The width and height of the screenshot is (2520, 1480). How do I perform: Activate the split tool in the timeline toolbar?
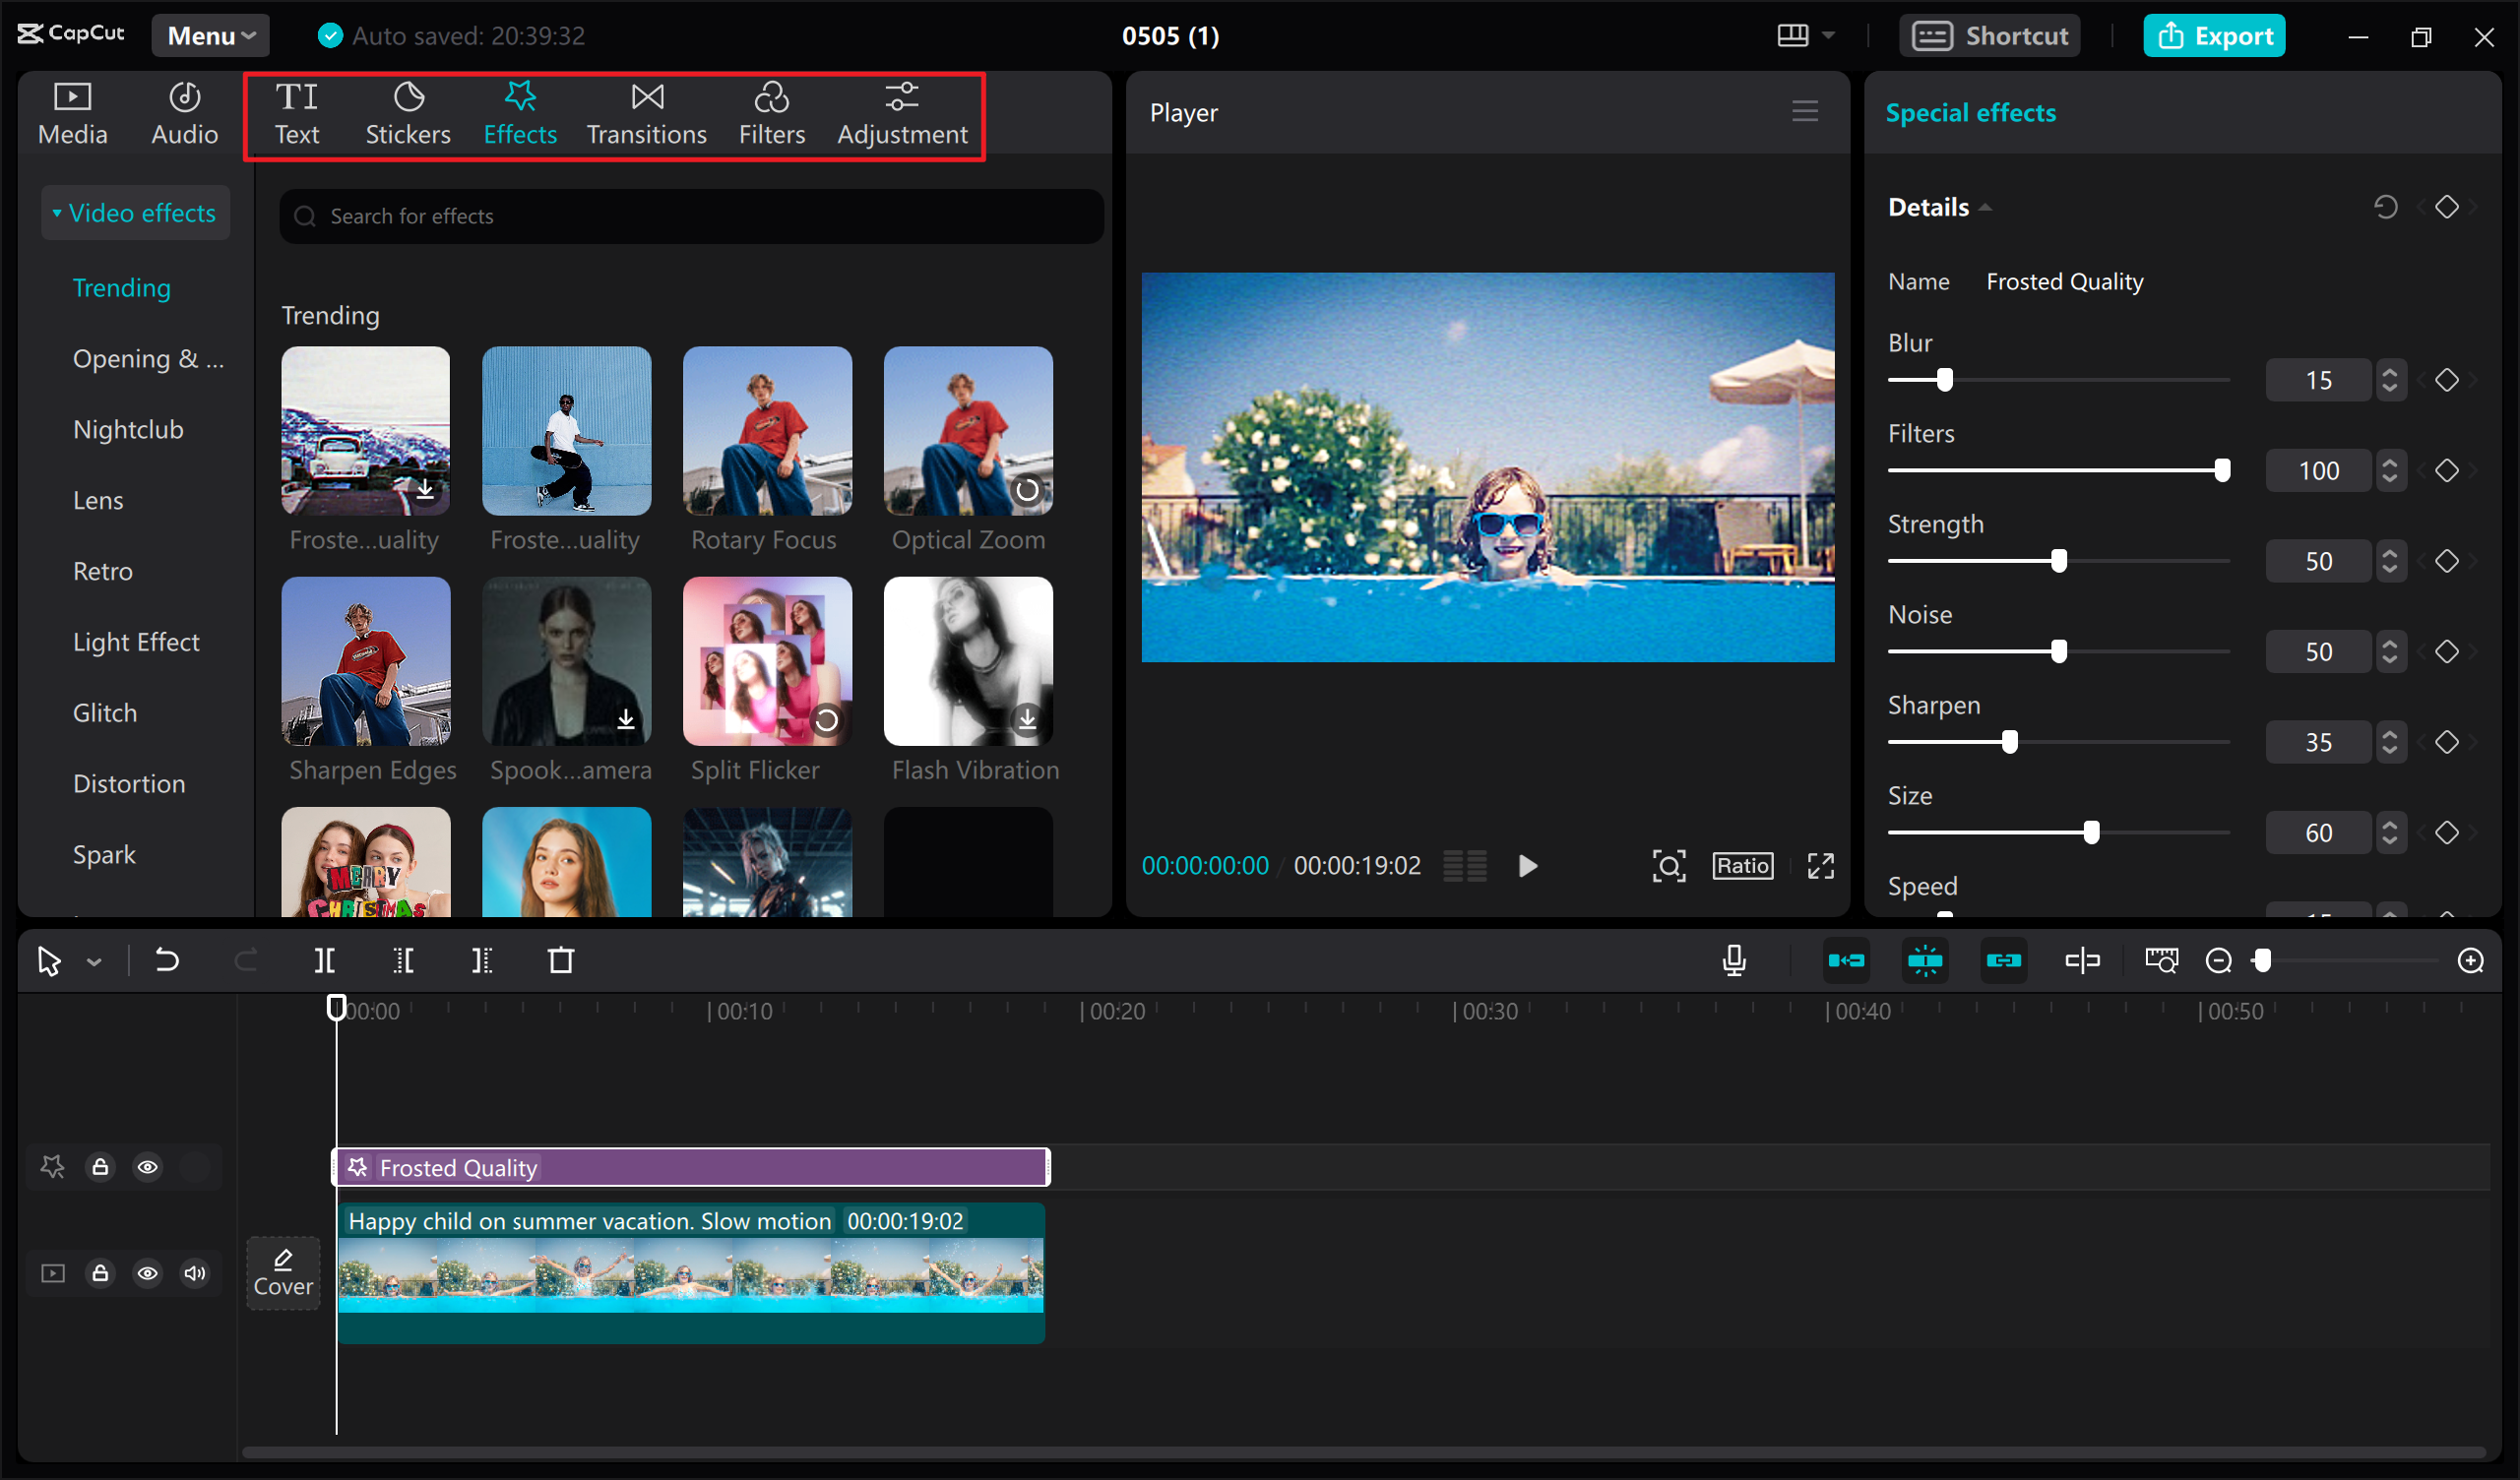tap(323, 960)
